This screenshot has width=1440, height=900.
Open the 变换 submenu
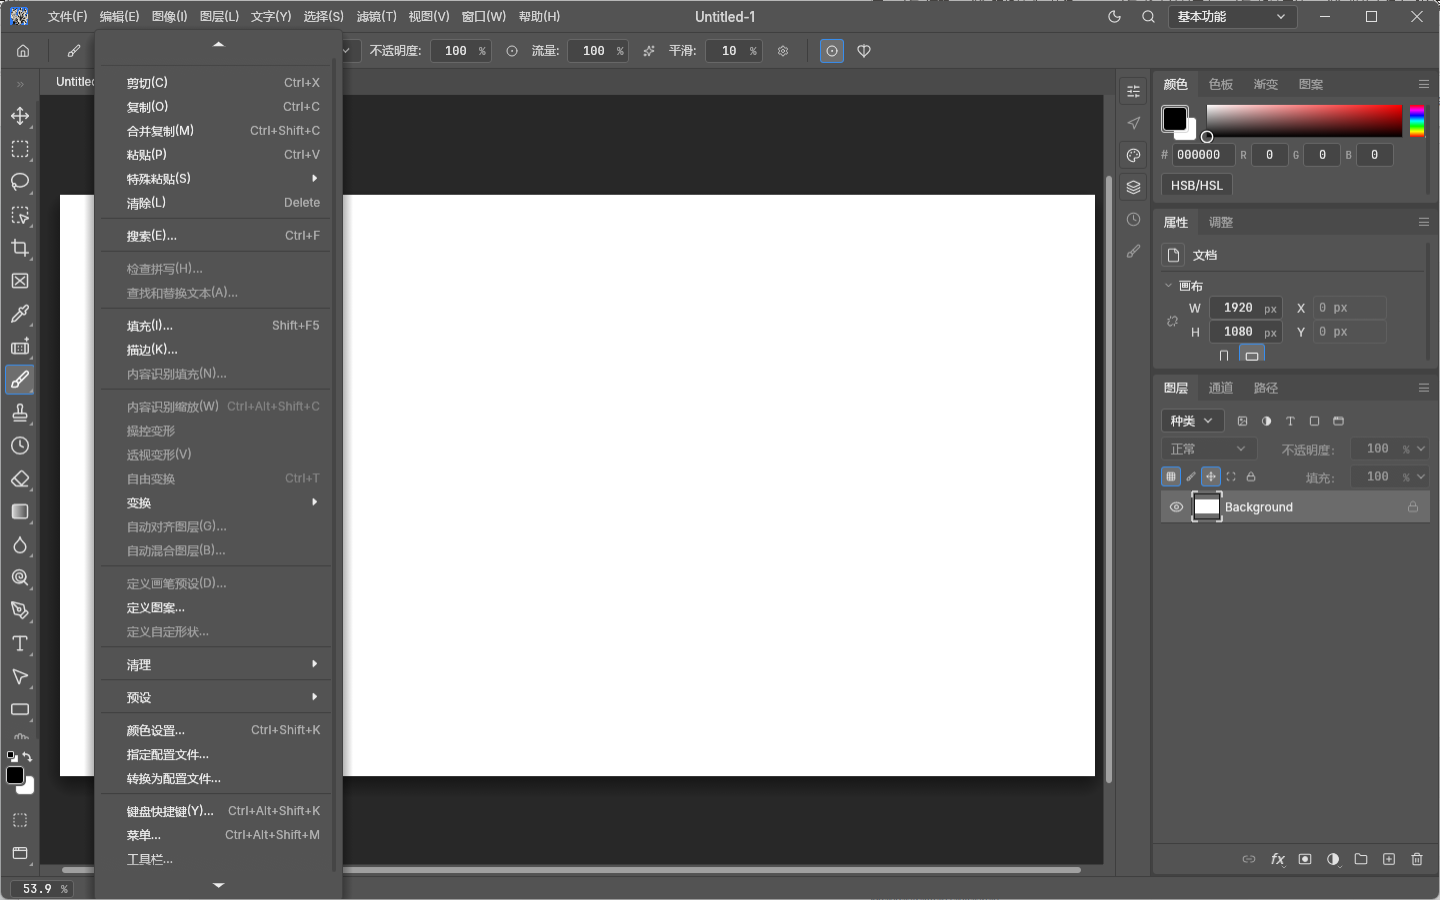[216, 503]
